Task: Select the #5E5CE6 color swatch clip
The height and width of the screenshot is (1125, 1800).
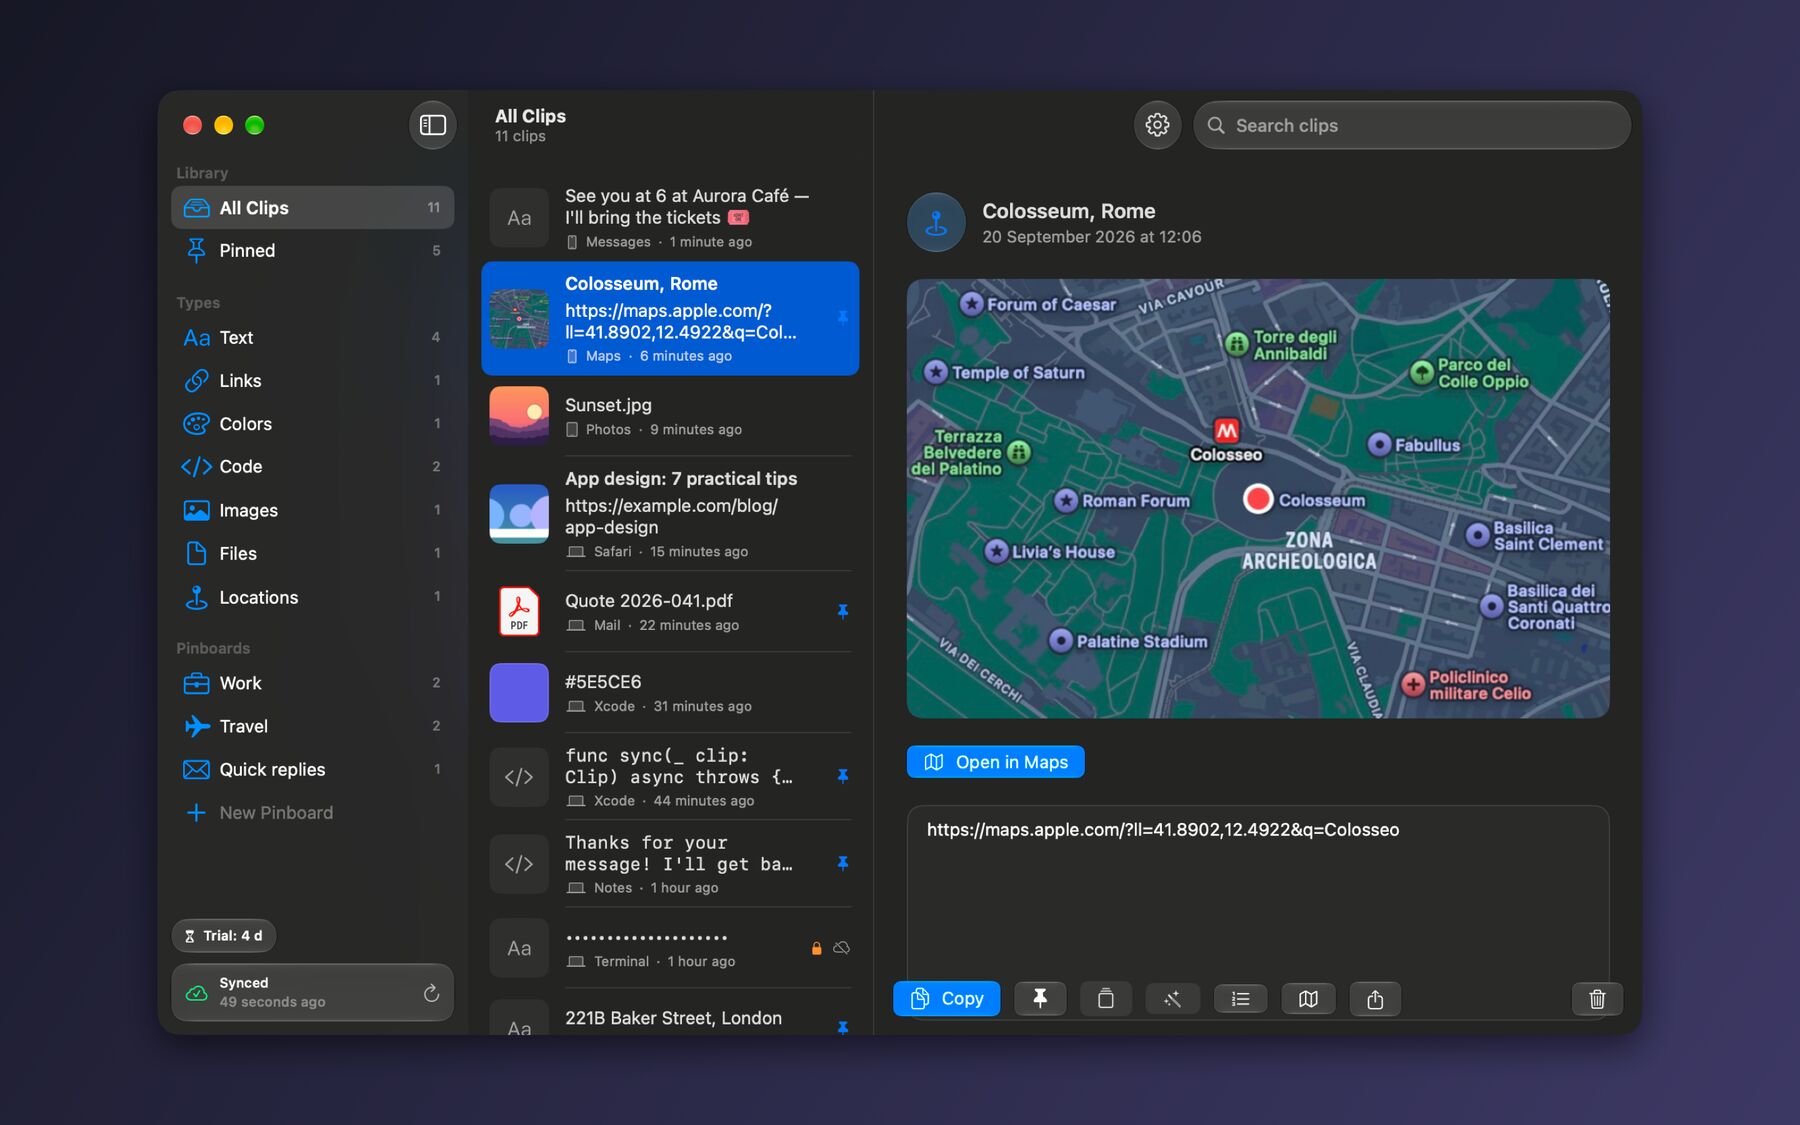Action: (519, 693)
